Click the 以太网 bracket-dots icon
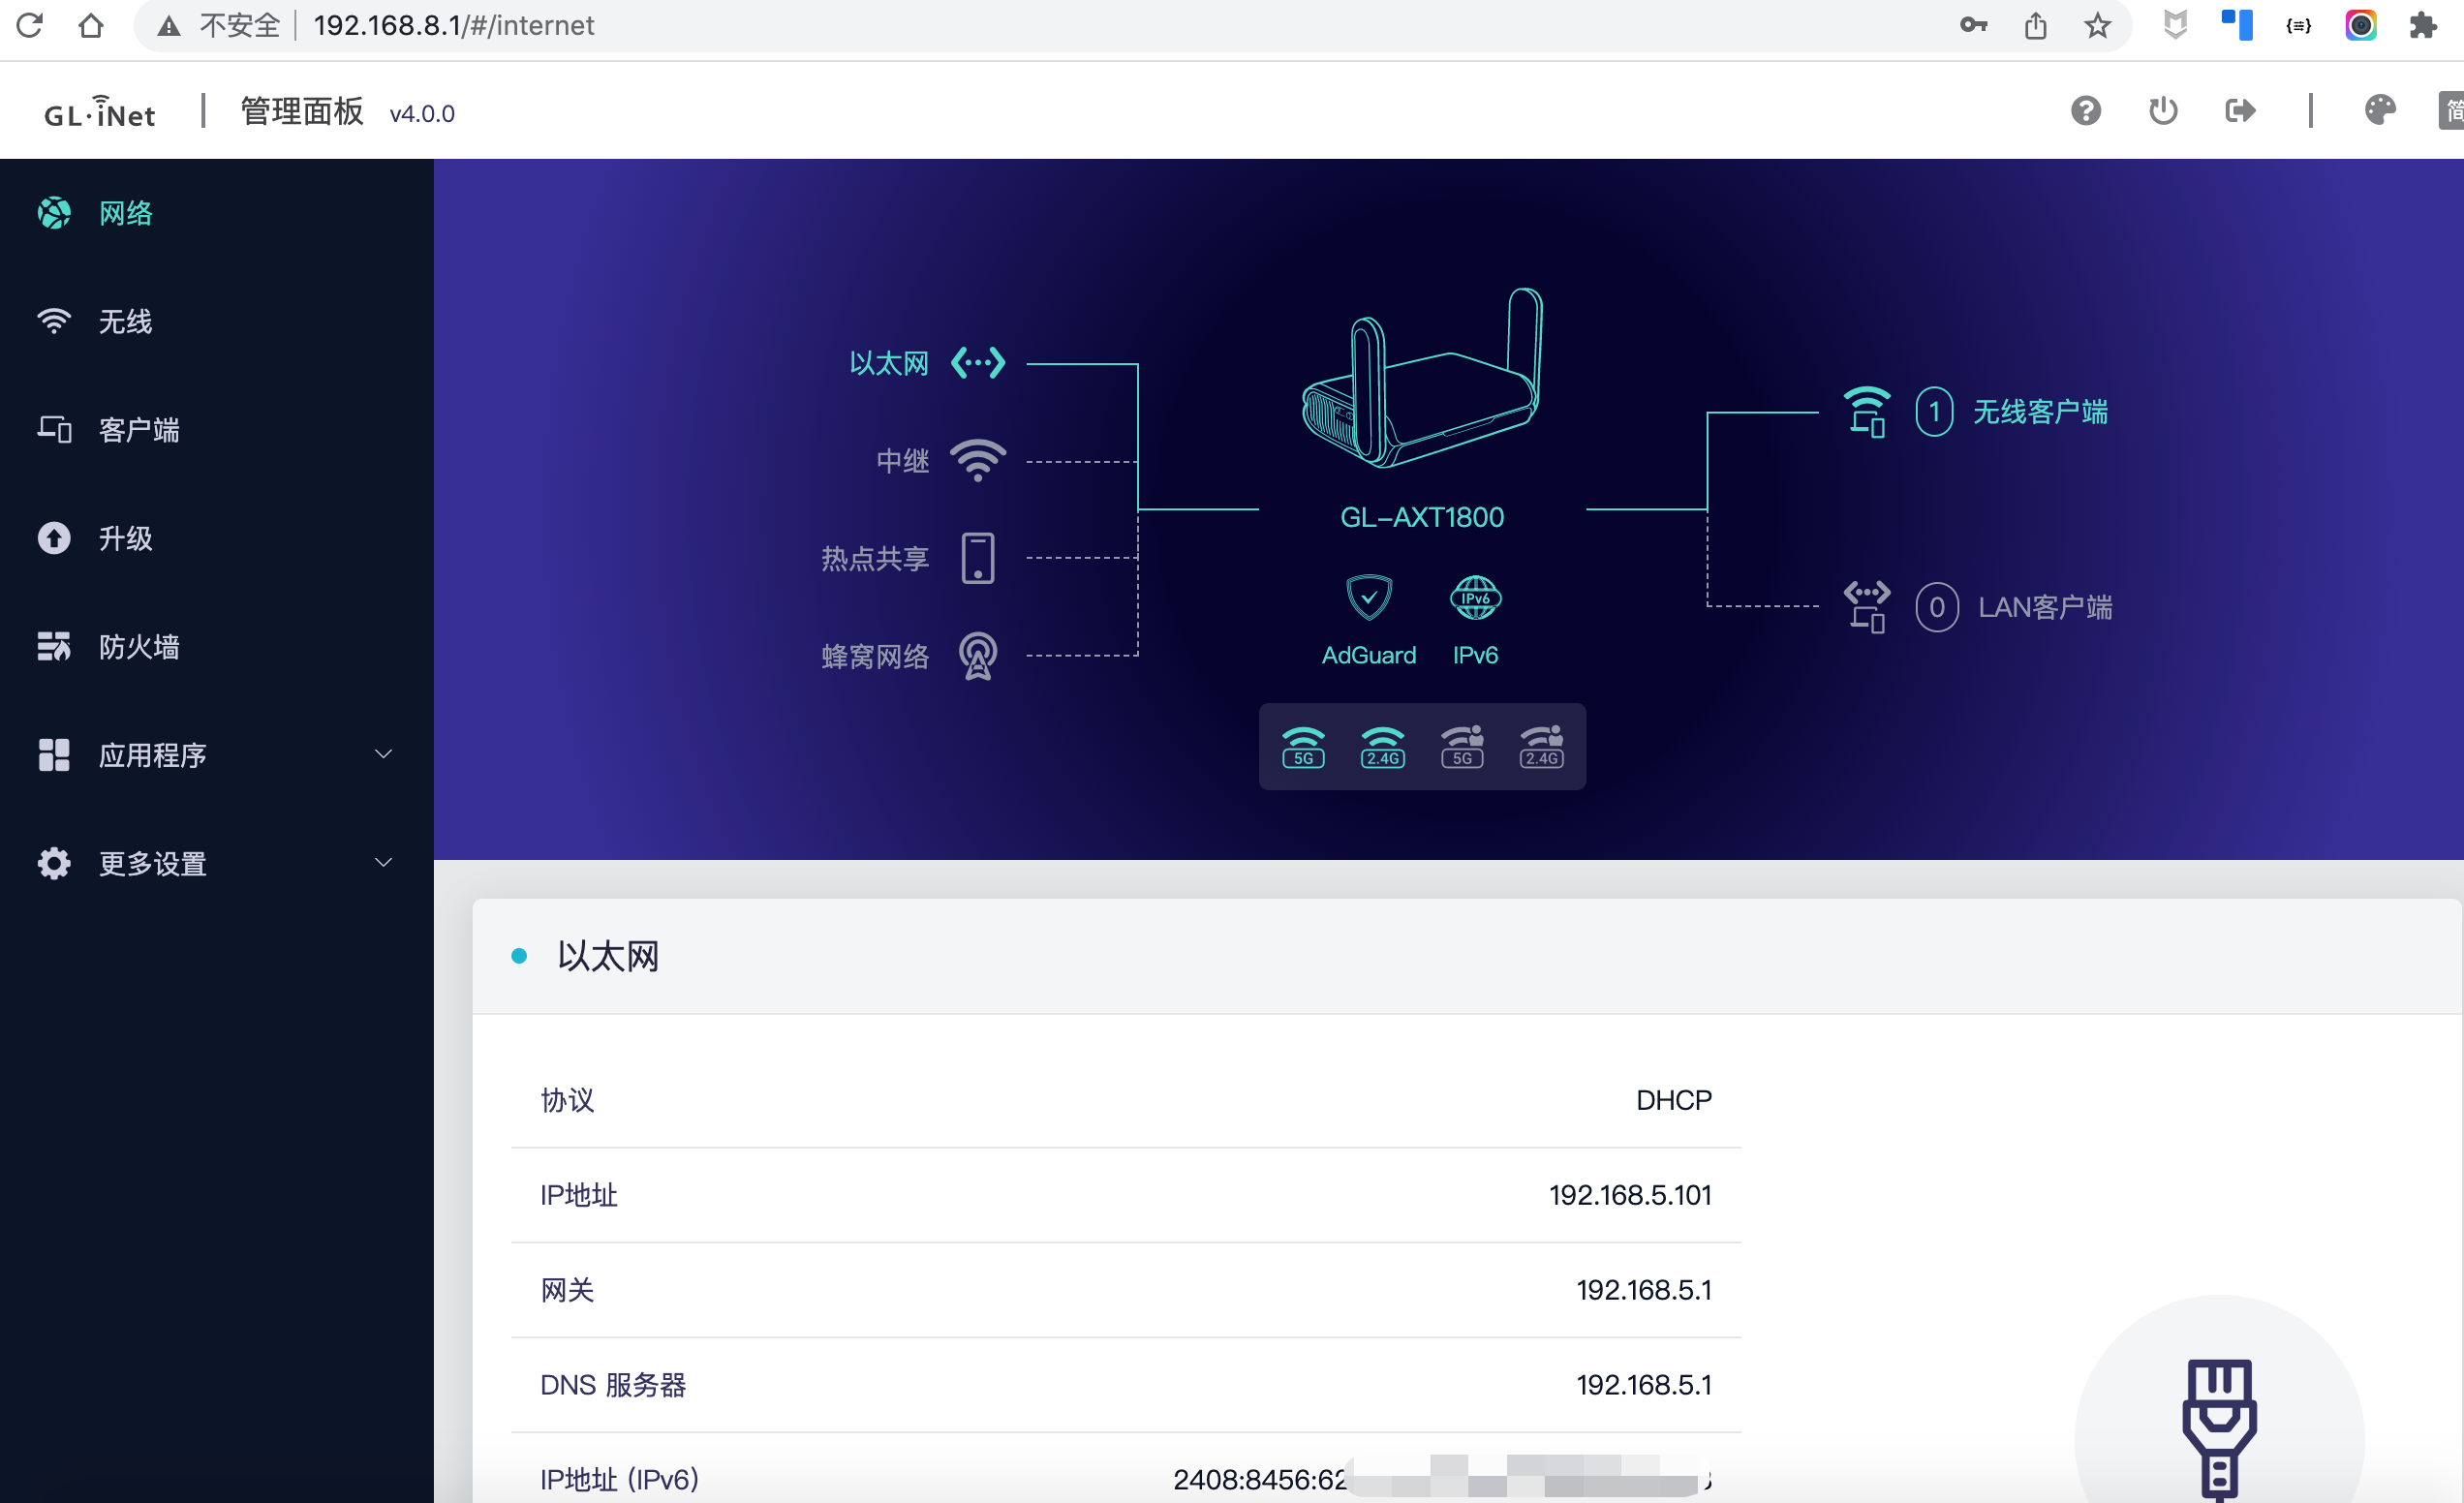This screenshot has height=1503, width=2464. 978,362
